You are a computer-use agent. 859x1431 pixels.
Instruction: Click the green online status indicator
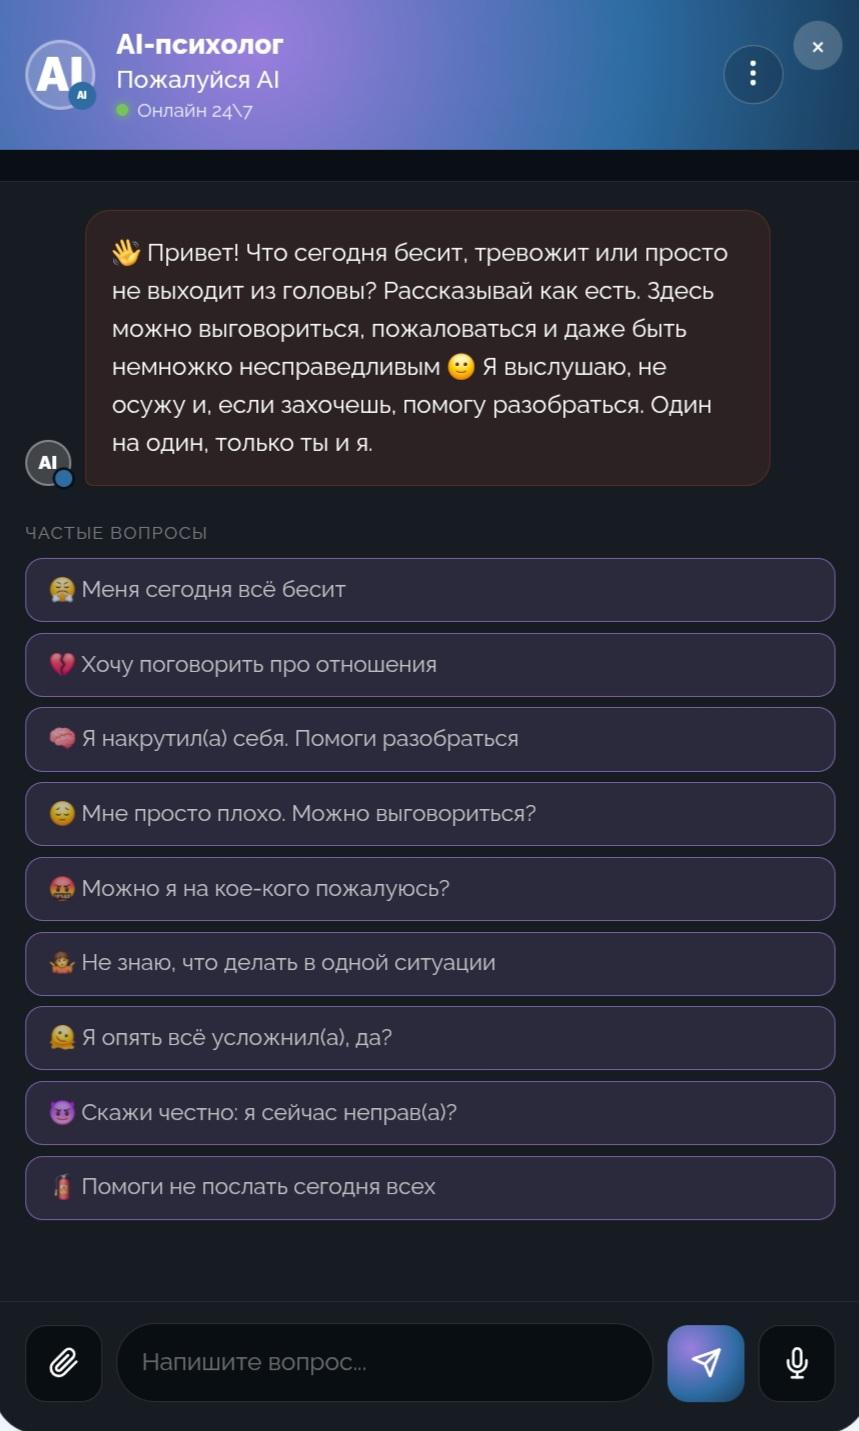pyautogui.click(x=123, y=110)
